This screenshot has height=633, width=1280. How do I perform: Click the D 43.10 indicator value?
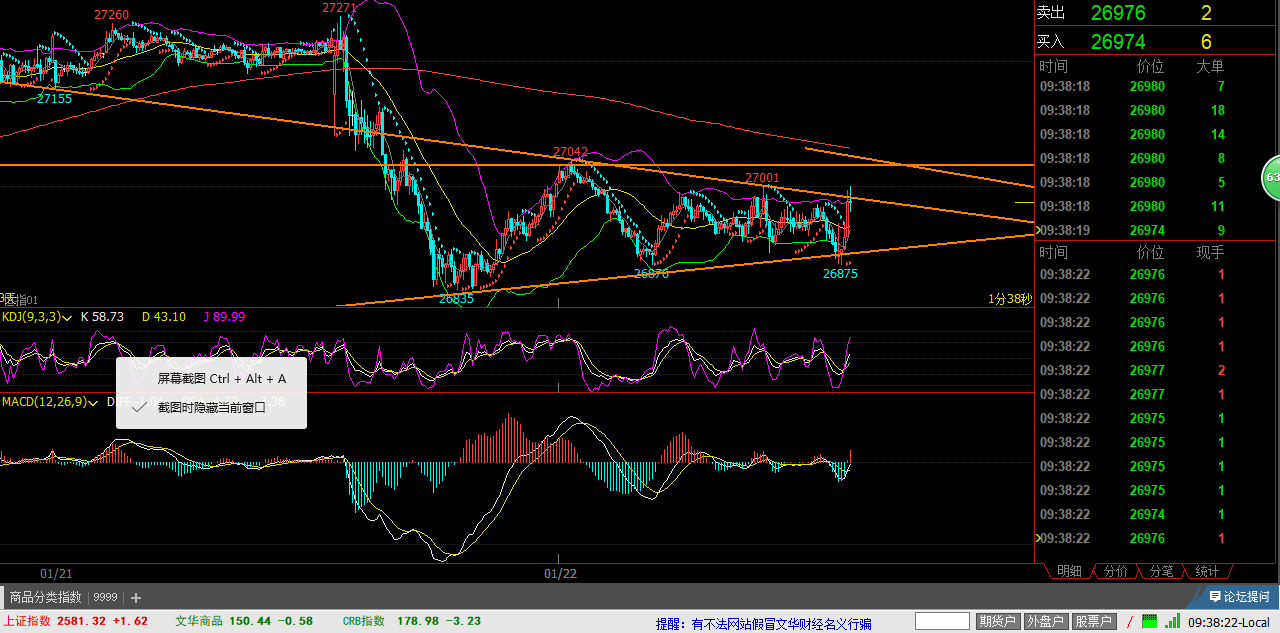coord(164,317)
